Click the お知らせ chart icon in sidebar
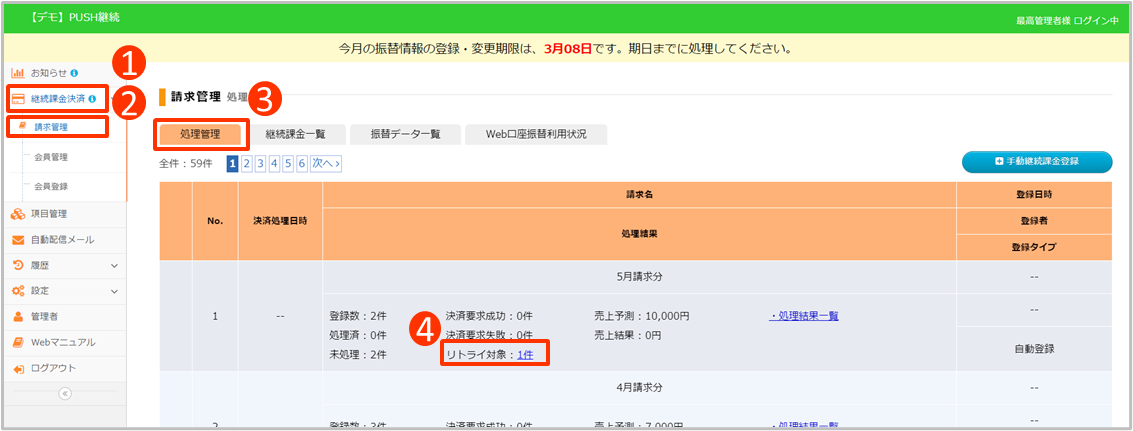 [x=18, y=73]
